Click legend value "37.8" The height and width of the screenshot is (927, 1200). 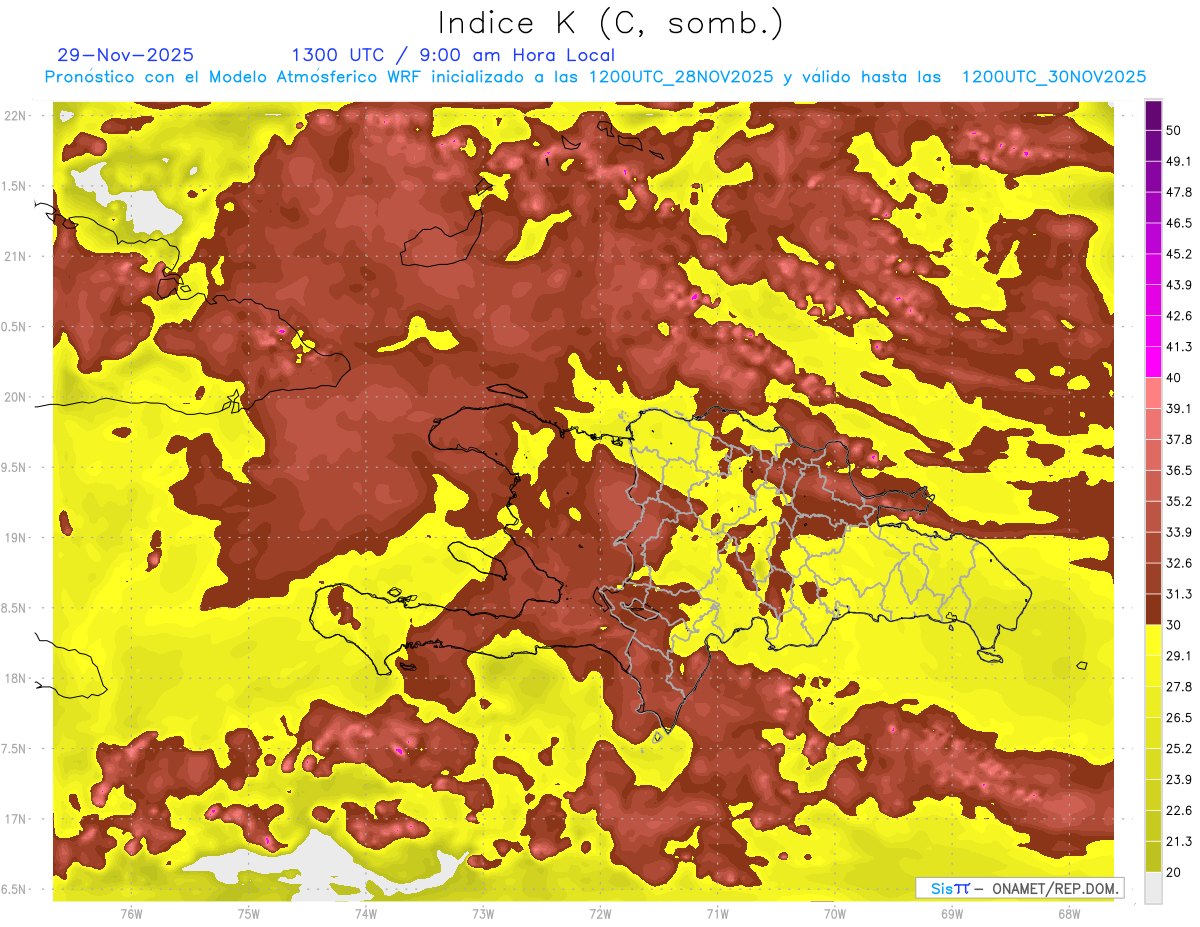[x=1178, y=439]
